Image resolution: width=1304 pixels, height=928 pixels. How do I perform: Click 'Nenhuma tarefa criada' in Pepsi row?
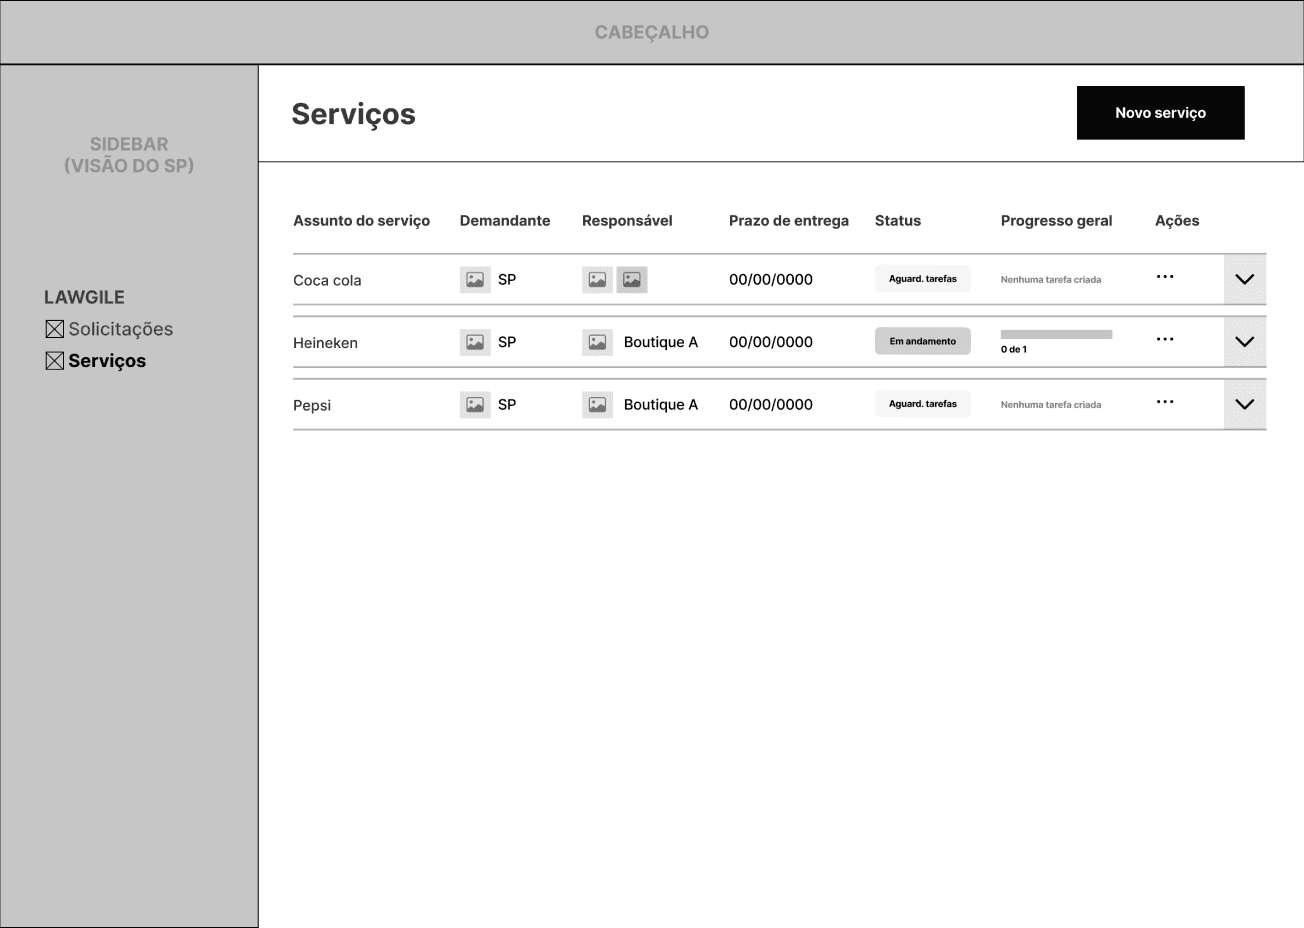click(1051, 405)
